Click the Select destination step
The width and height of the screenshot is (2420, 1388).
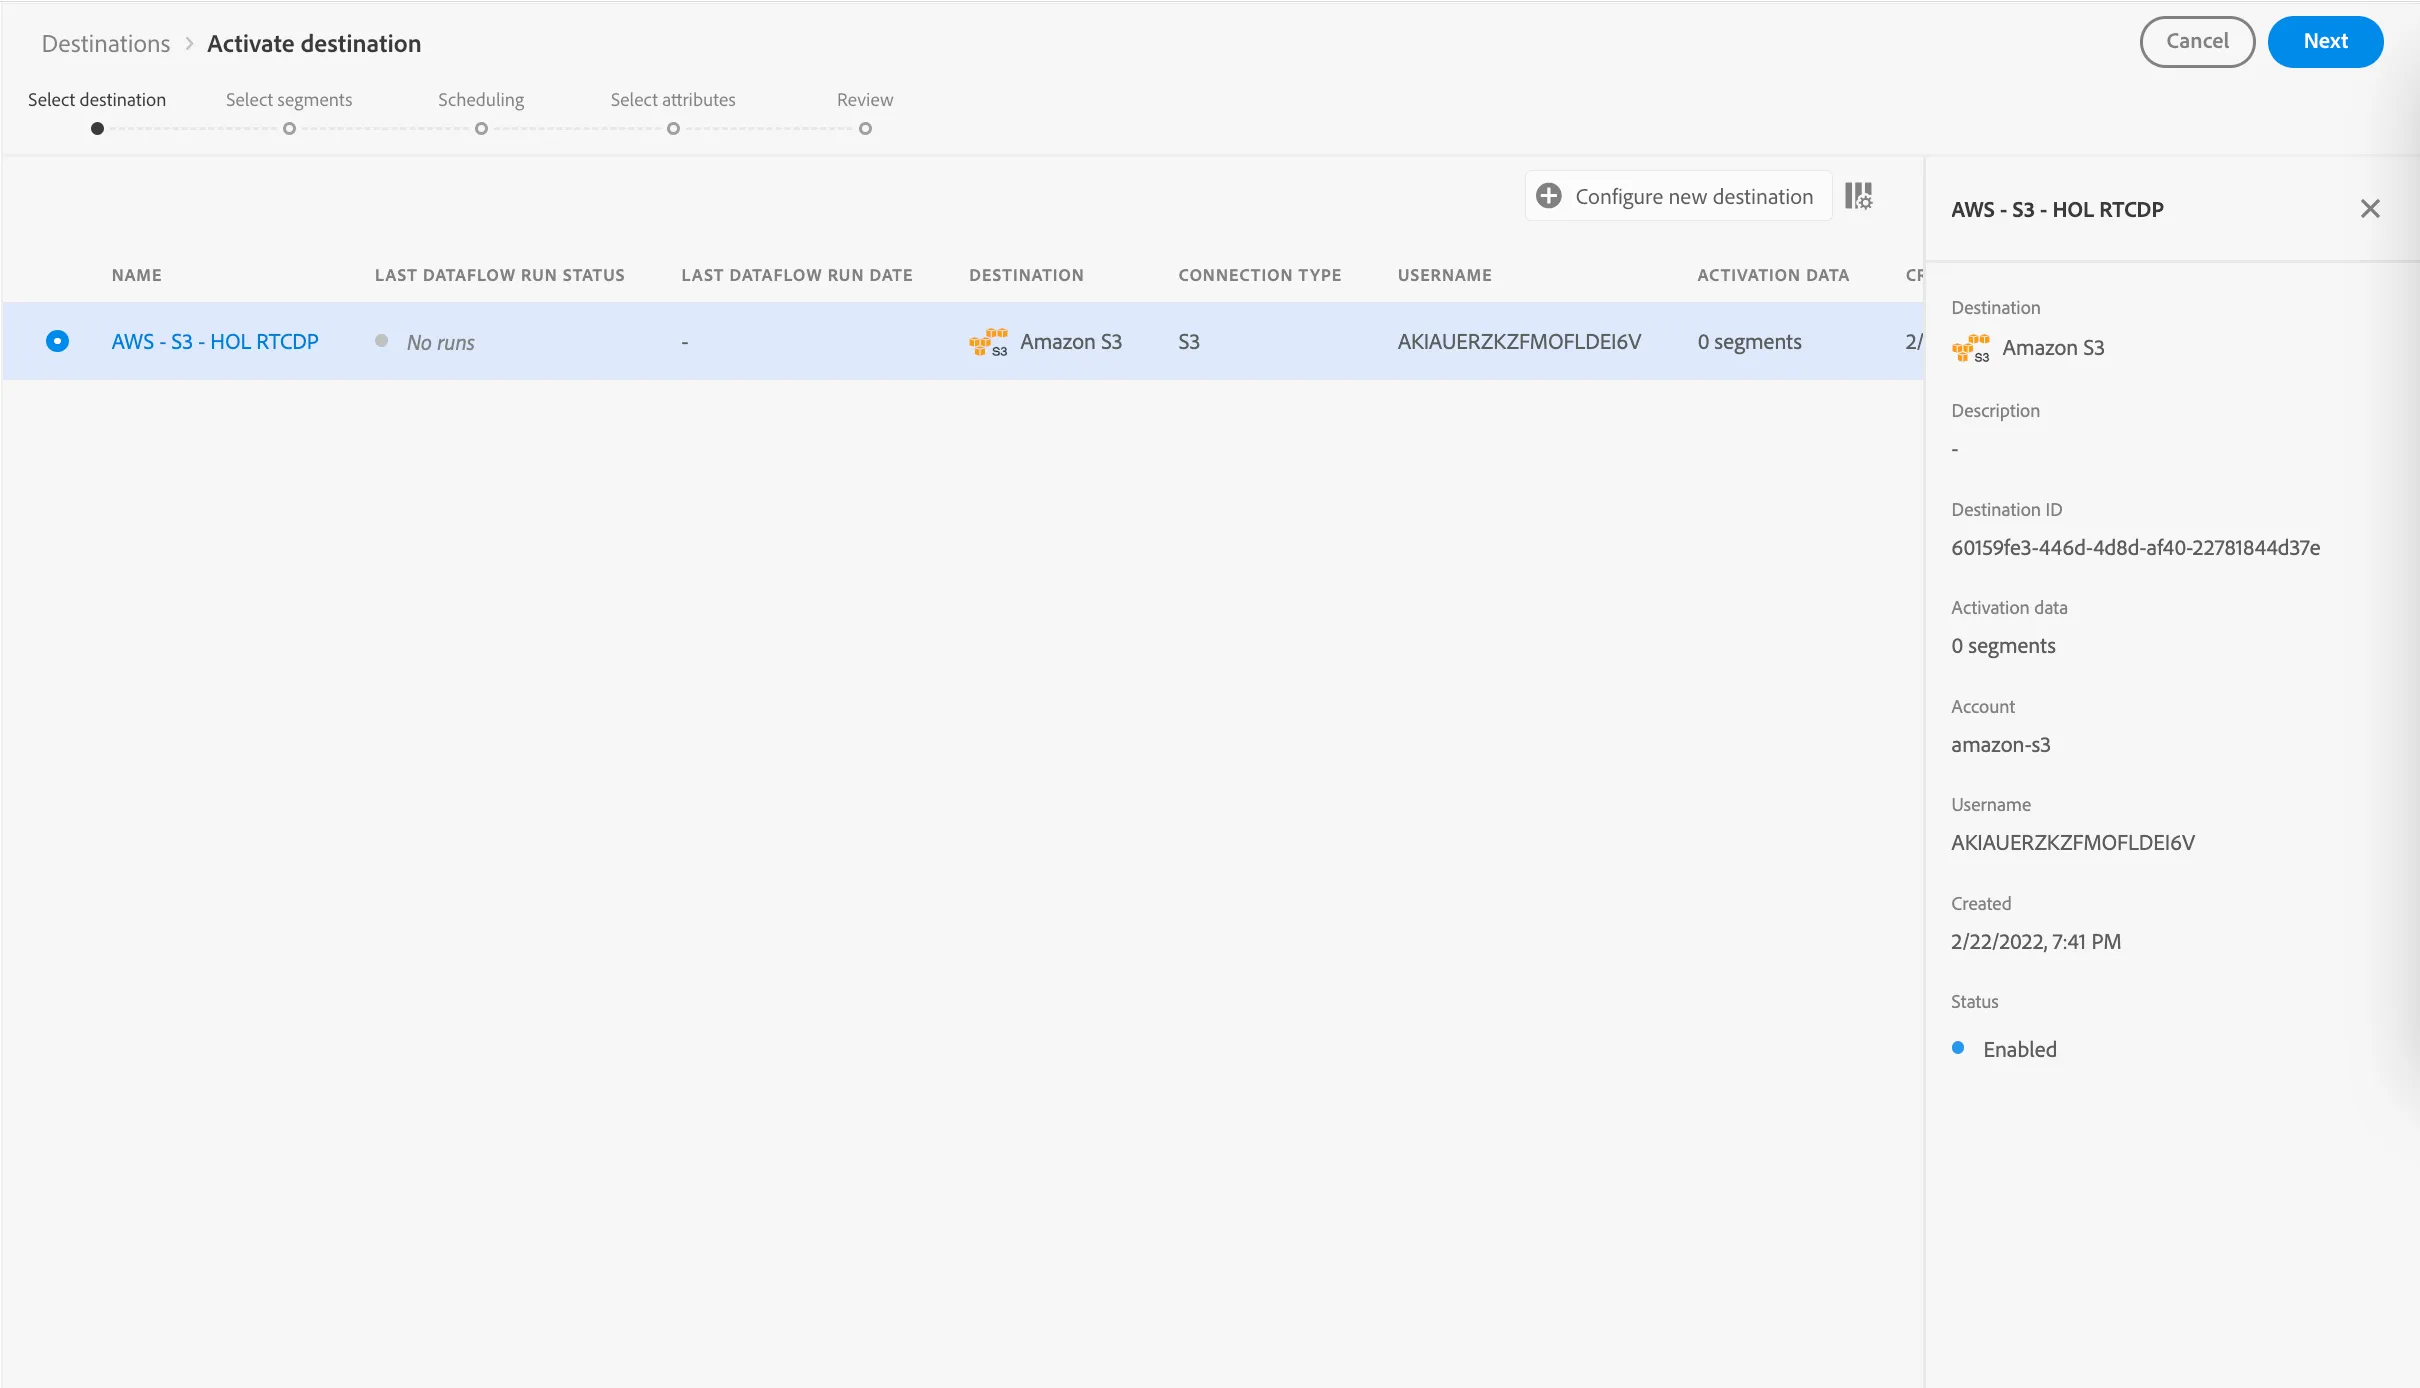97,100
